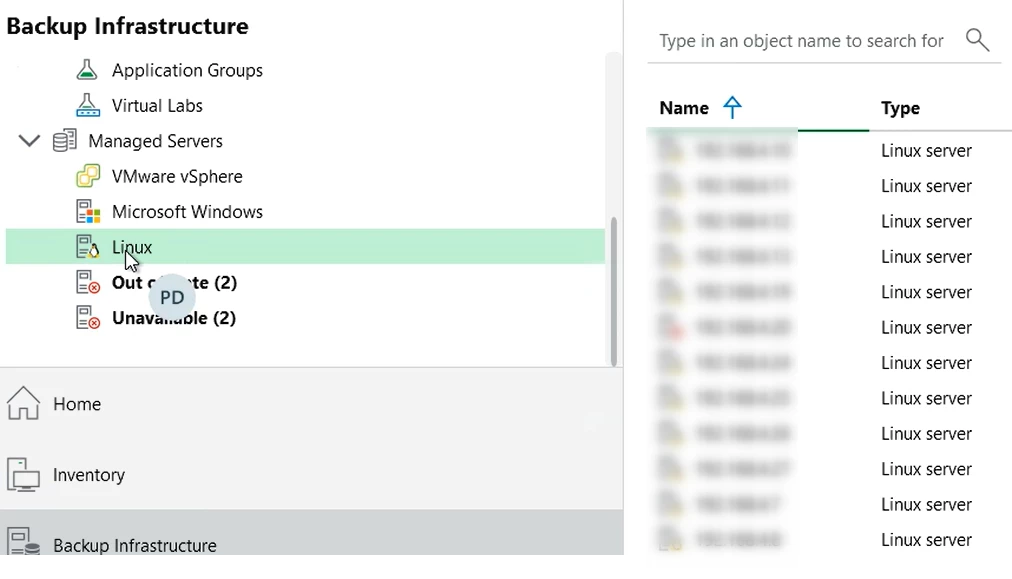1012x579 pixels.
Task: Sort the list by Type column
Action: click(900, 108)
